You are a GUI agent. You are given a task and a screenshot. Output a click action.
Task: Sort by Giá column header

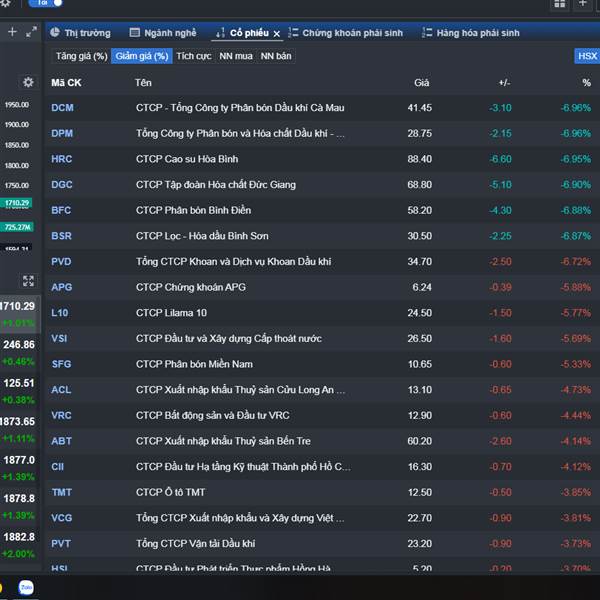click(422, 83)
